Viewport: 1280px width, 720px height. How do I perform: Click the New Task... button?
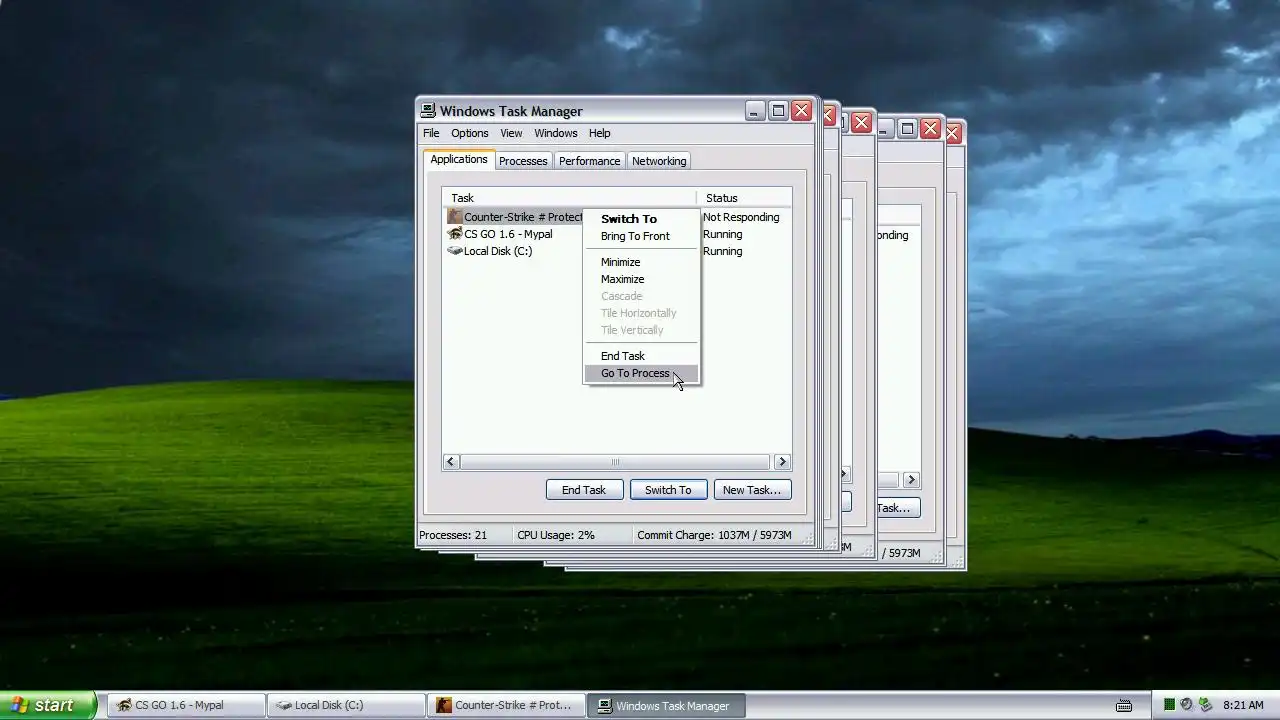[x=752, y=490]
